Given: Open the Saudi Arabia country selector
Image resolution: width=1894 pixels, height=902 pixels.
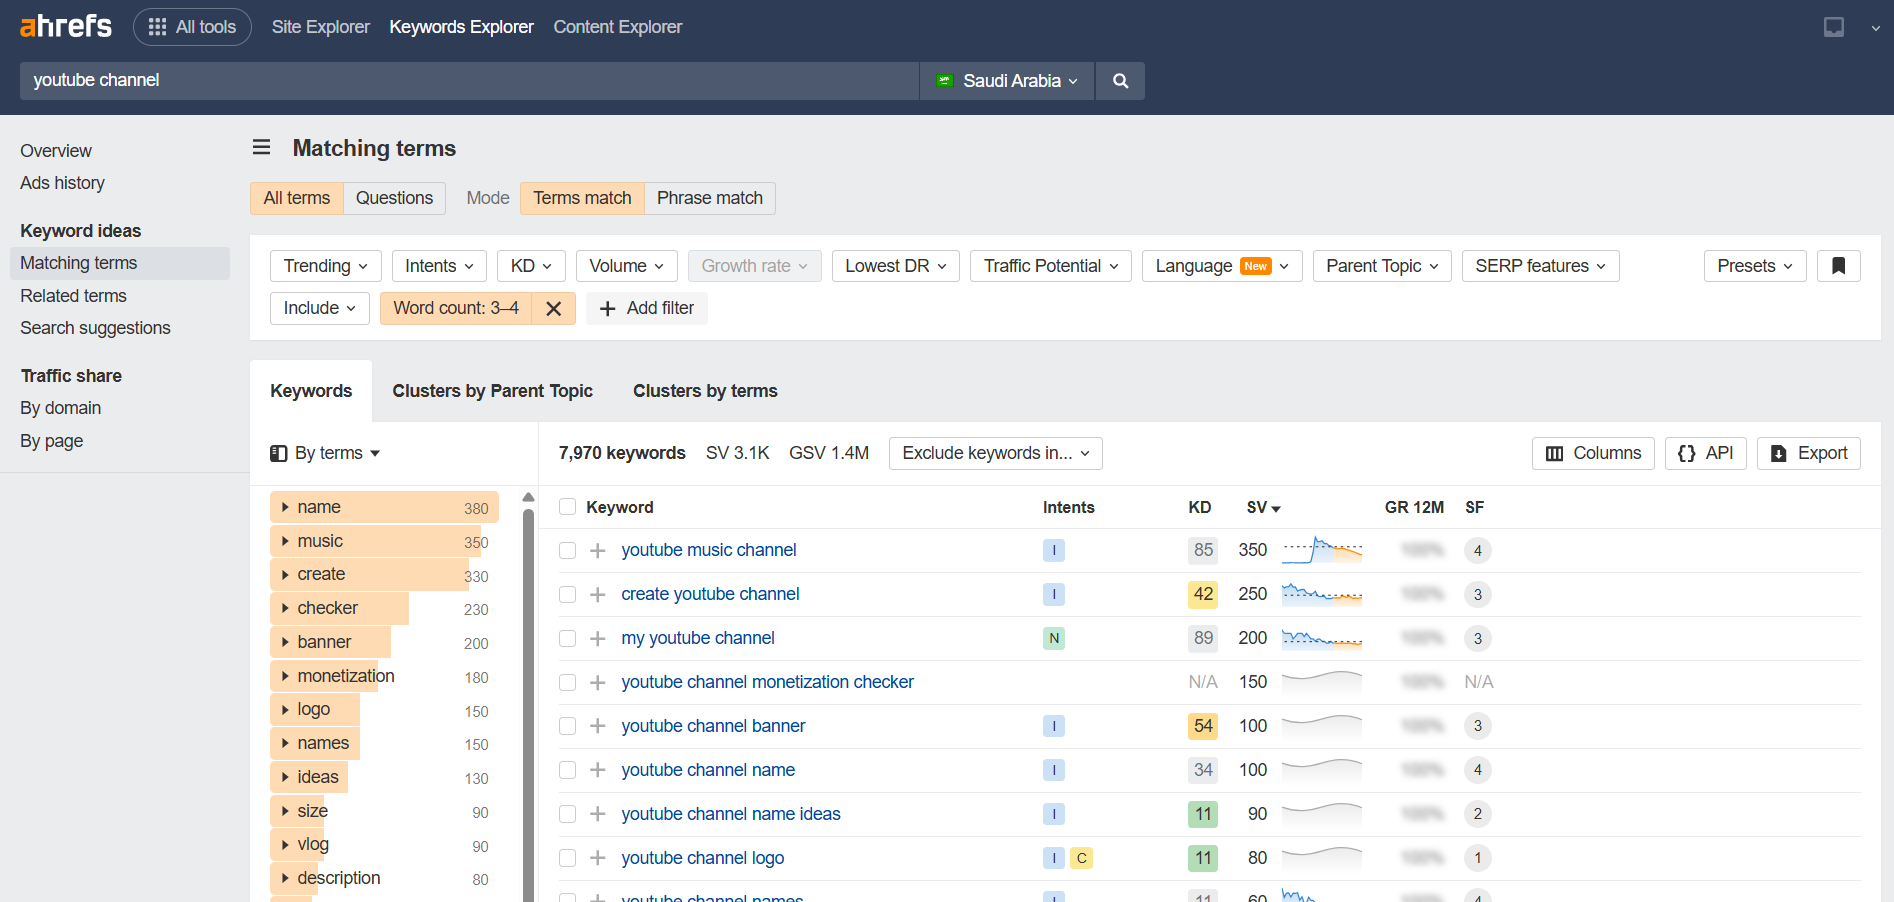Looking at the screenshot, I should tap(1007, 81).
